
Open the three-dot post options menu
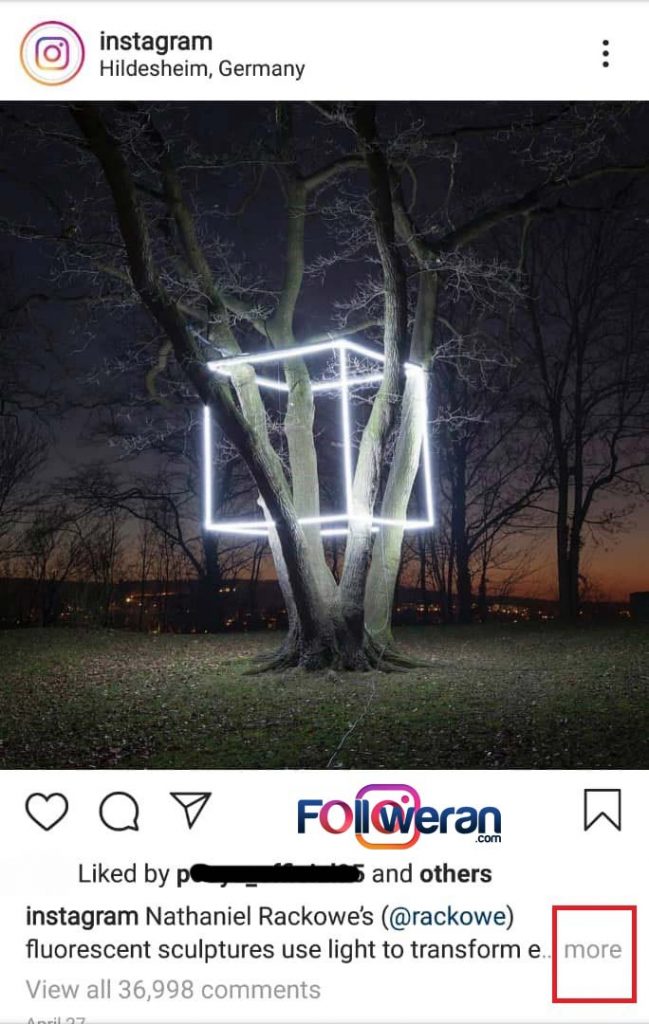click(606, 54)
